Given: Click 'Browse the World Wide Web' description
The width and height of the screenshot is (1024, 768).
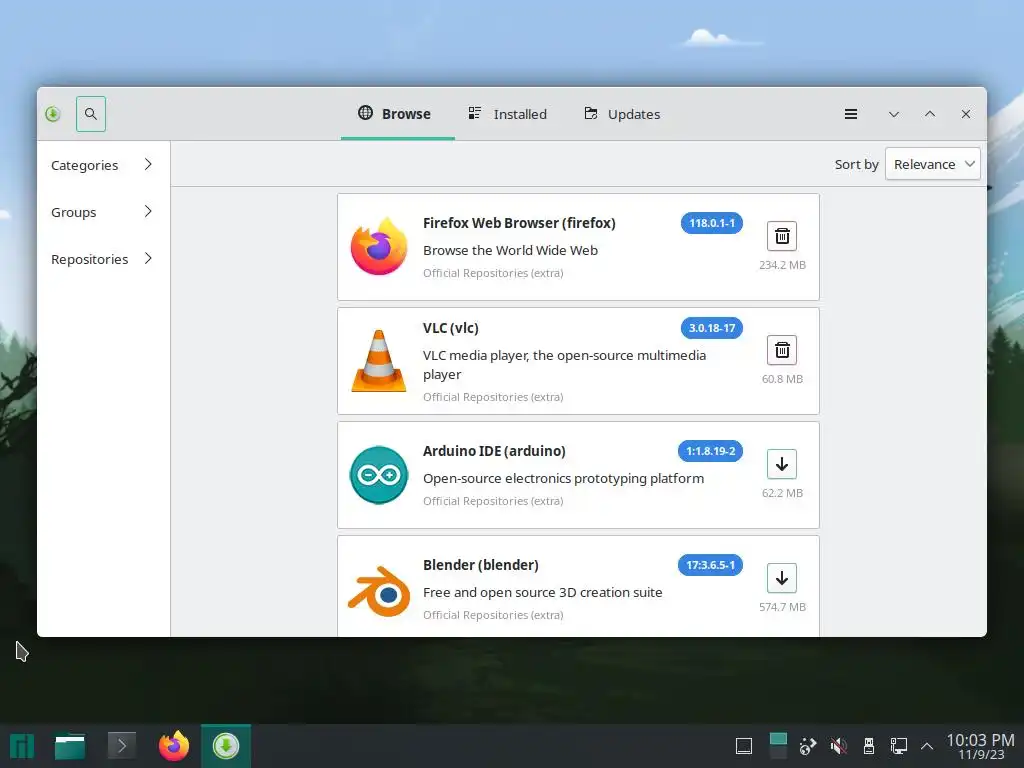Looking at the screenshot, I should click(510, 250).
